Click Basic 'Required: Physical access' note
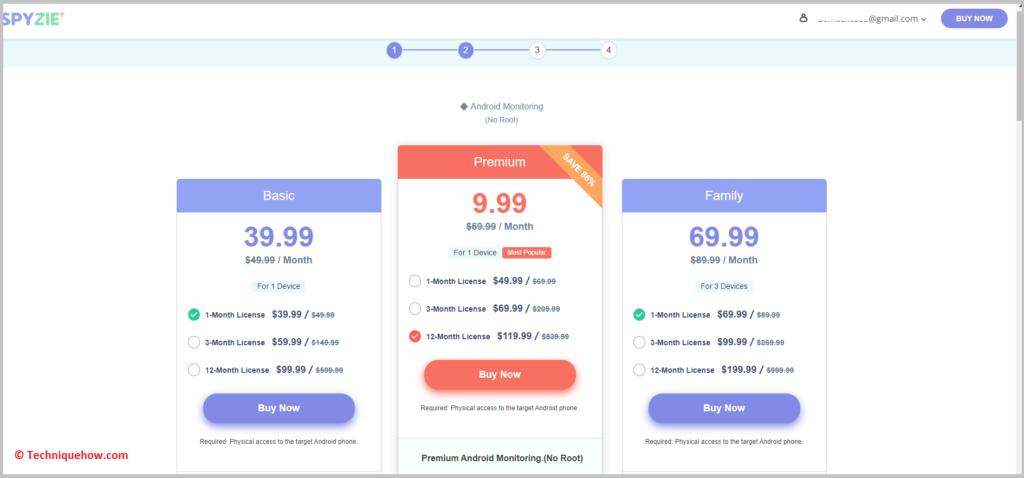1024x478 pixels. (x=279, y=441)
